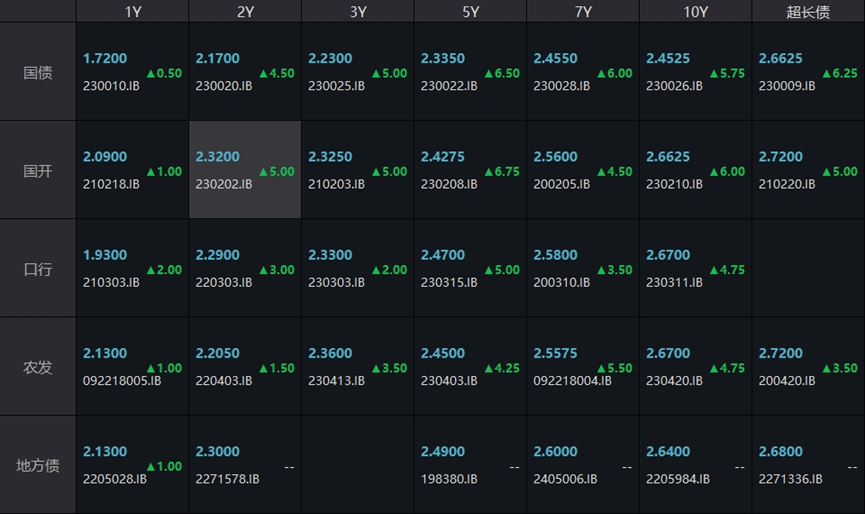
Task: Click the 农发 row label
Action: [x=38, y=367]
